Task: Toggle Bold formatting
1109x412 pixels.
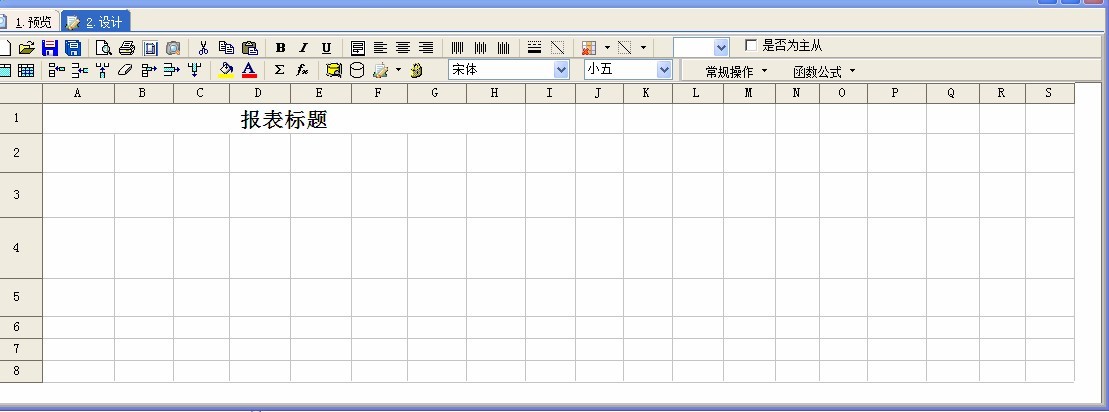Action: (x=280, y=47)
